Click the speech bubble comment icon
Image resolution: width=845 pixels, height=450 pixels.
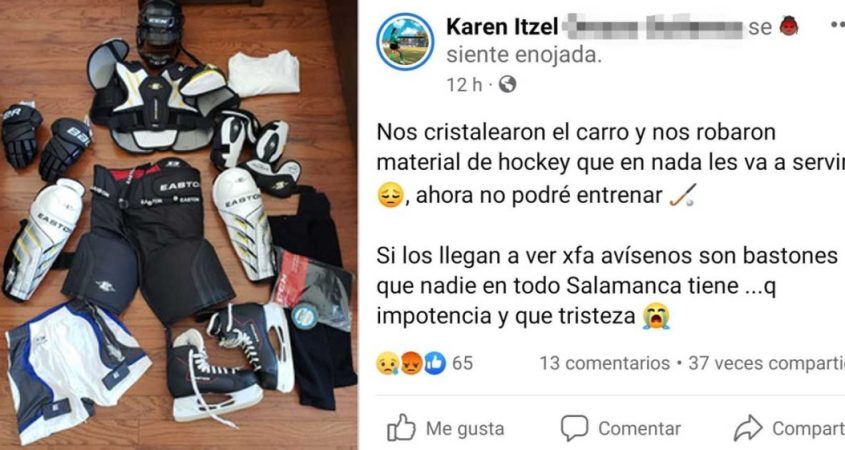pyautogui.click(x=574, y=428)
